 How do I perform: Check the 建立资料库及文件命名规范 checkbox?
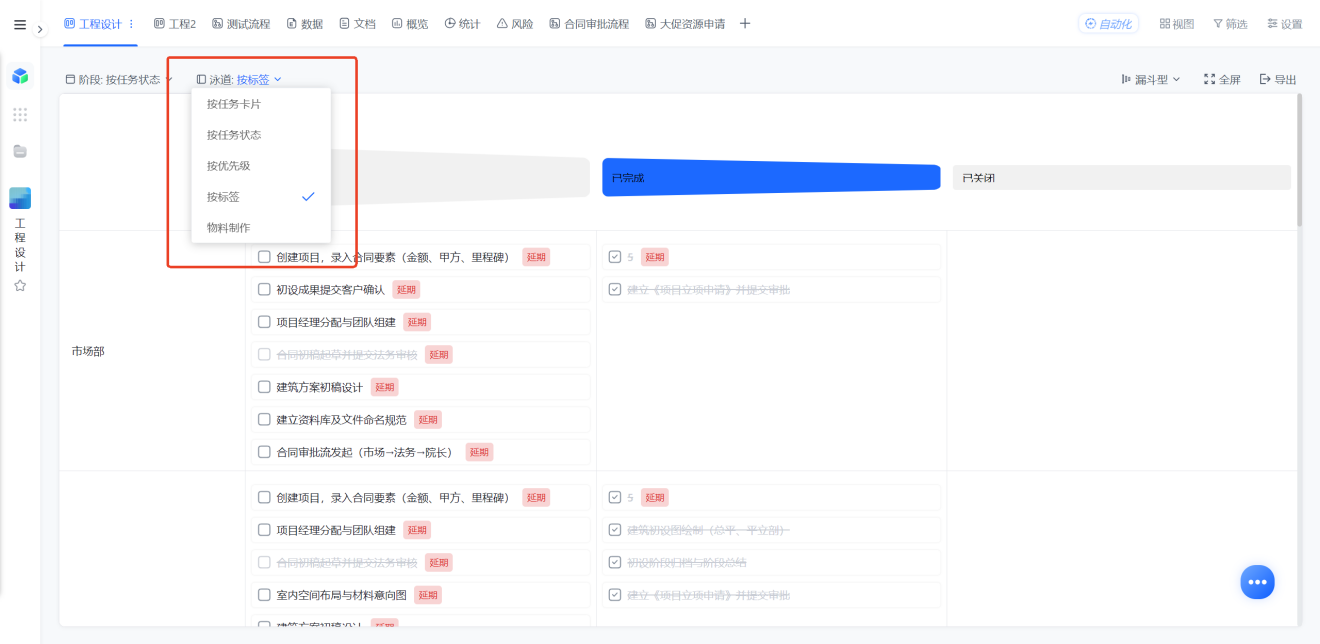point(264,420)
